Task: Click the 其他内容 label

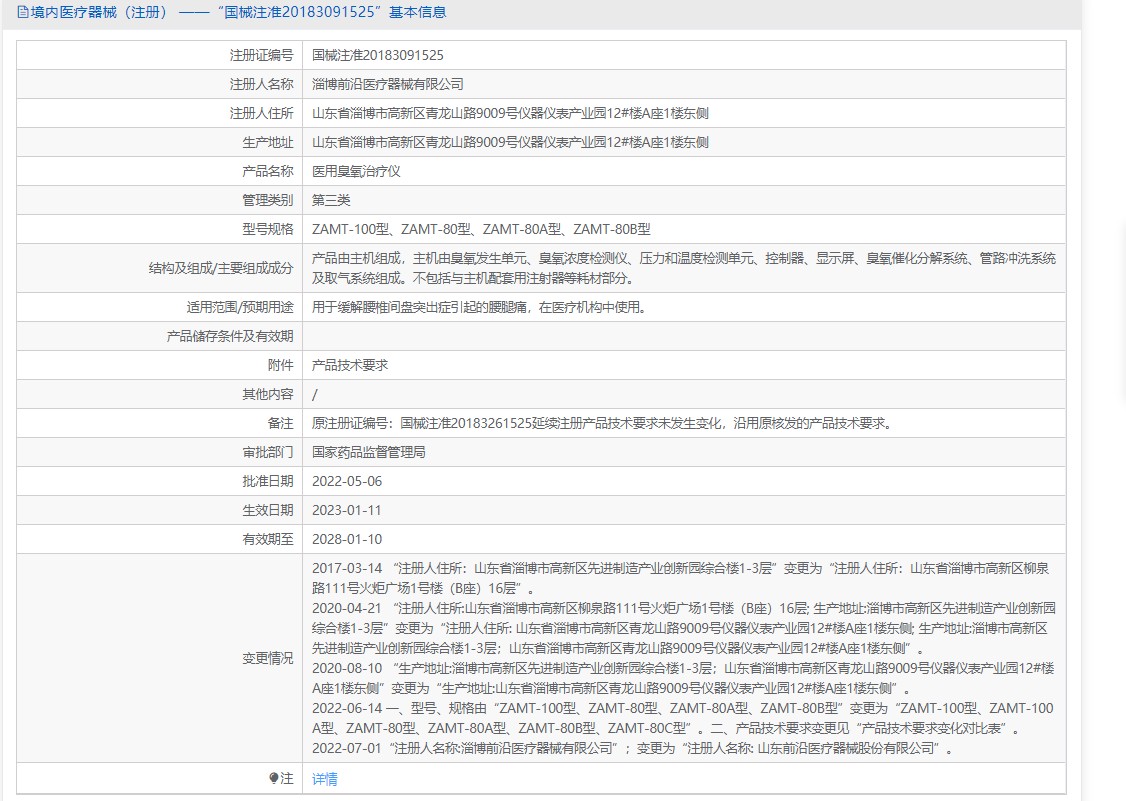Action: [x=268, y=394]
